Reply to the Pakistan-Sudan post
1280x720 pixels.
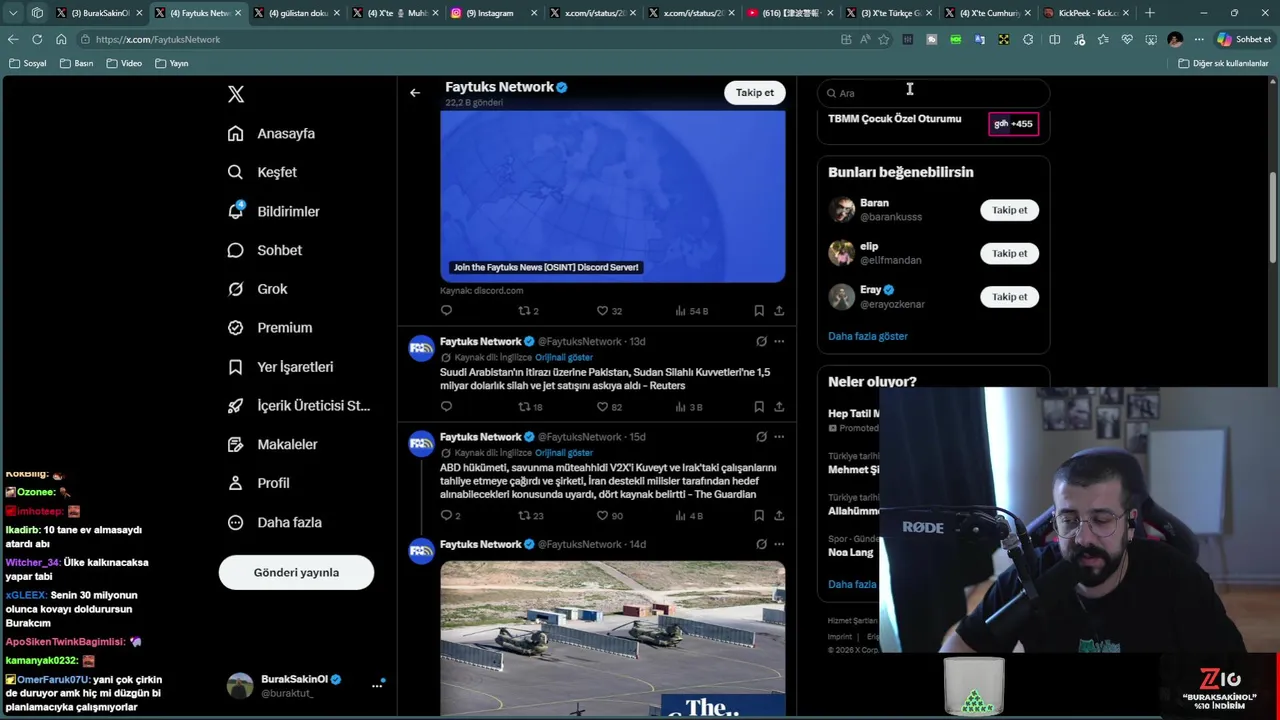pyautogui.click(x=446, y=407)
